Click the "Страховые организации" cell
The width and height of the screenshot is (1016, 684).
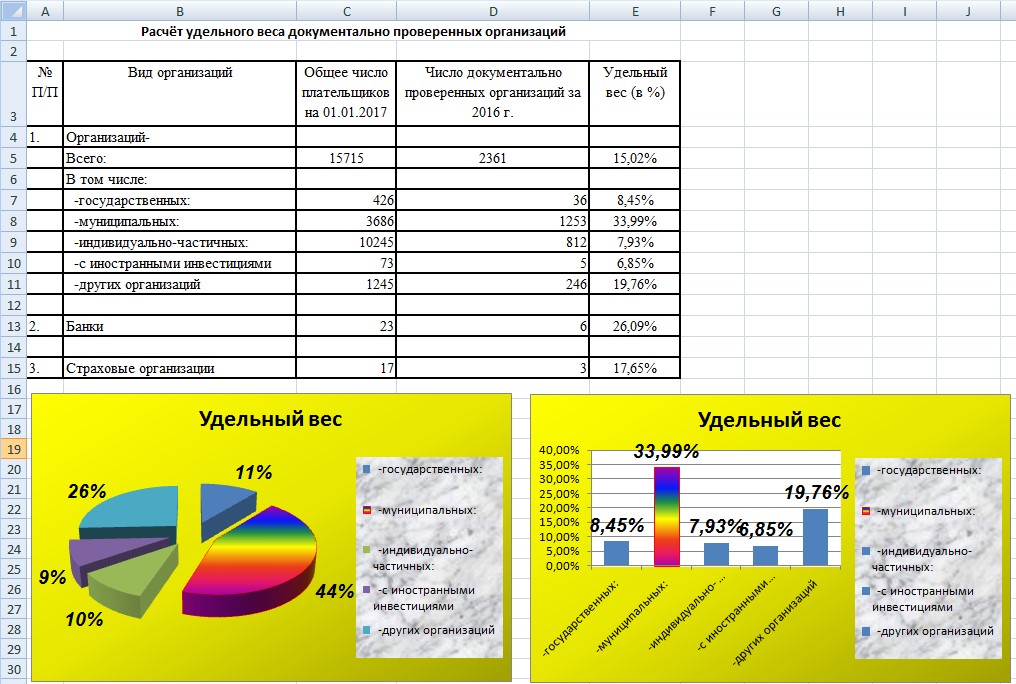[179, 368]
